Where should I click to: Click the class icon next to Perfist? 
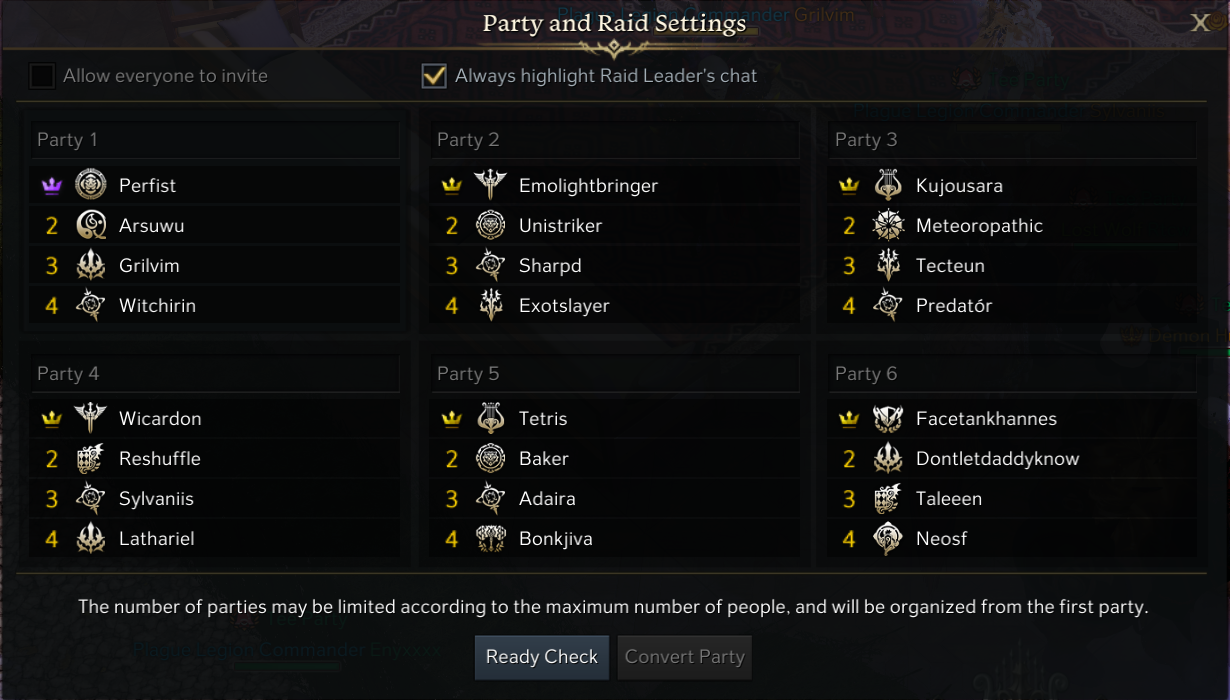pos(91,185)
